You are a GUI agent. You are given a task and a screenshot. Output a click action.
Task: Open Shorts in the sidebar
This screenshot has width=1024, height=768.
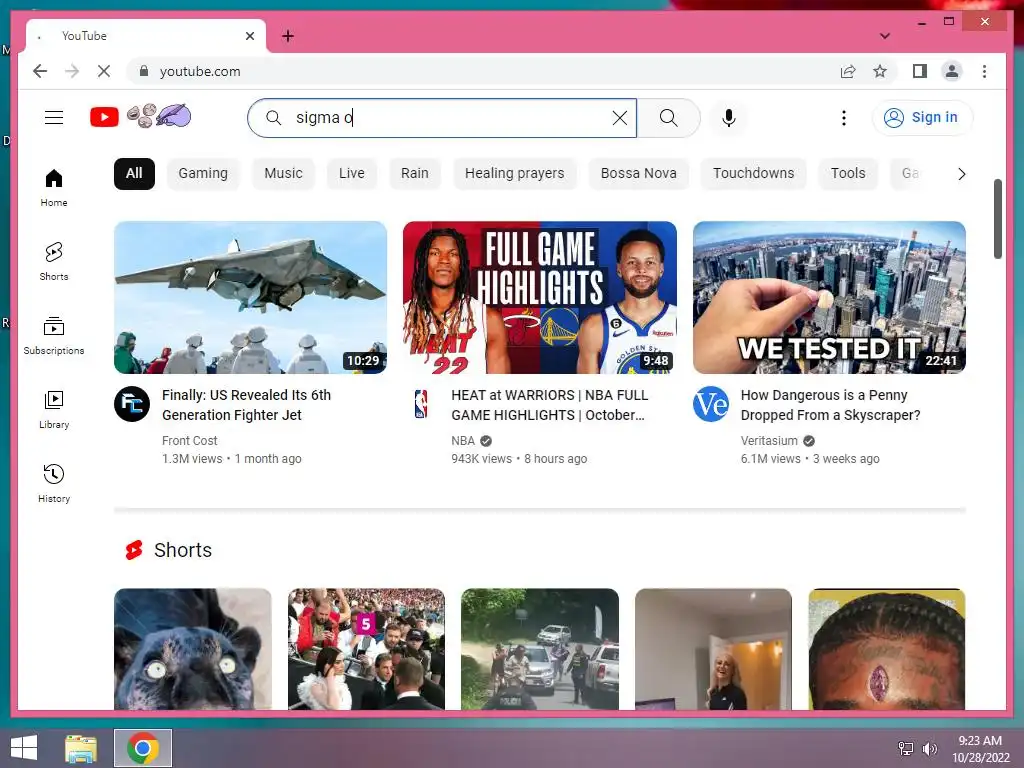[54, 261]
